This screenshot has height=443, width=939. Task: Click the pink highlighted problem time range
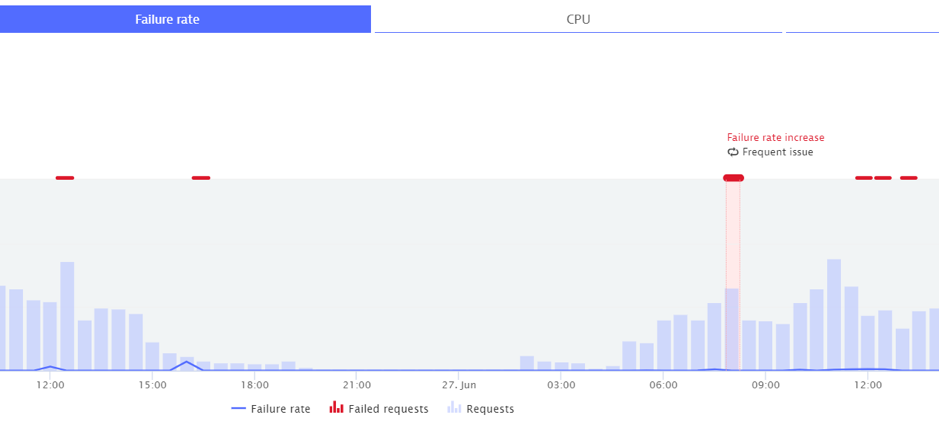pyautogui.click(x=733, y=275)
